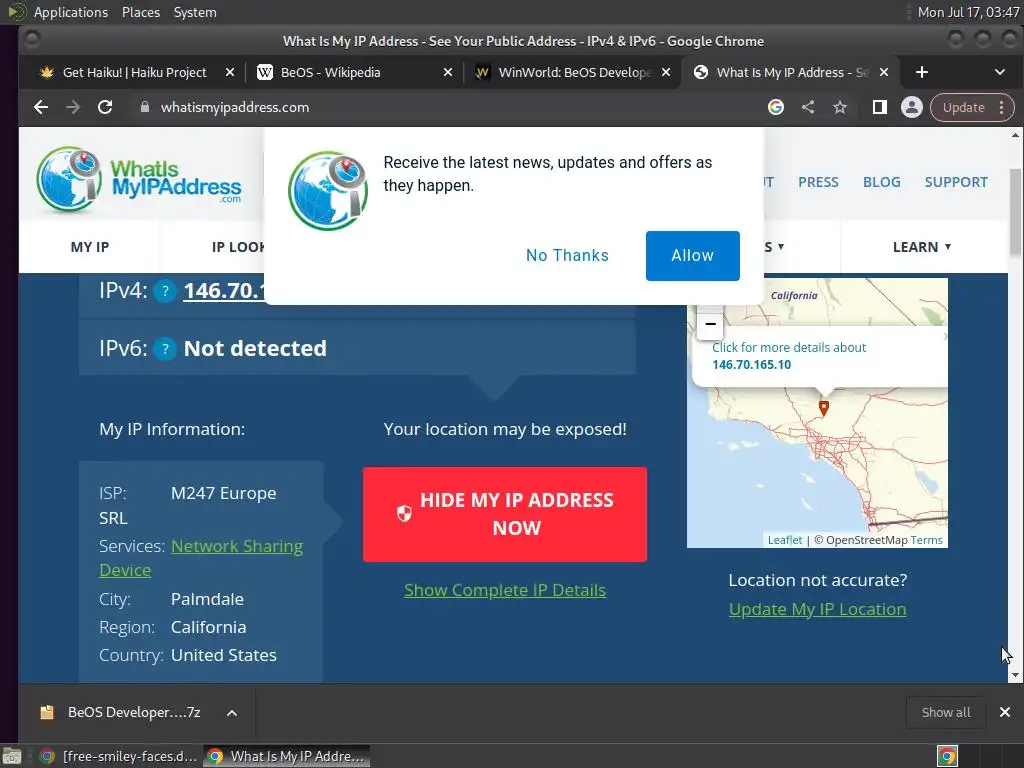Bookmark this page with star
The image size is (1024, 768).
[840, 107]
